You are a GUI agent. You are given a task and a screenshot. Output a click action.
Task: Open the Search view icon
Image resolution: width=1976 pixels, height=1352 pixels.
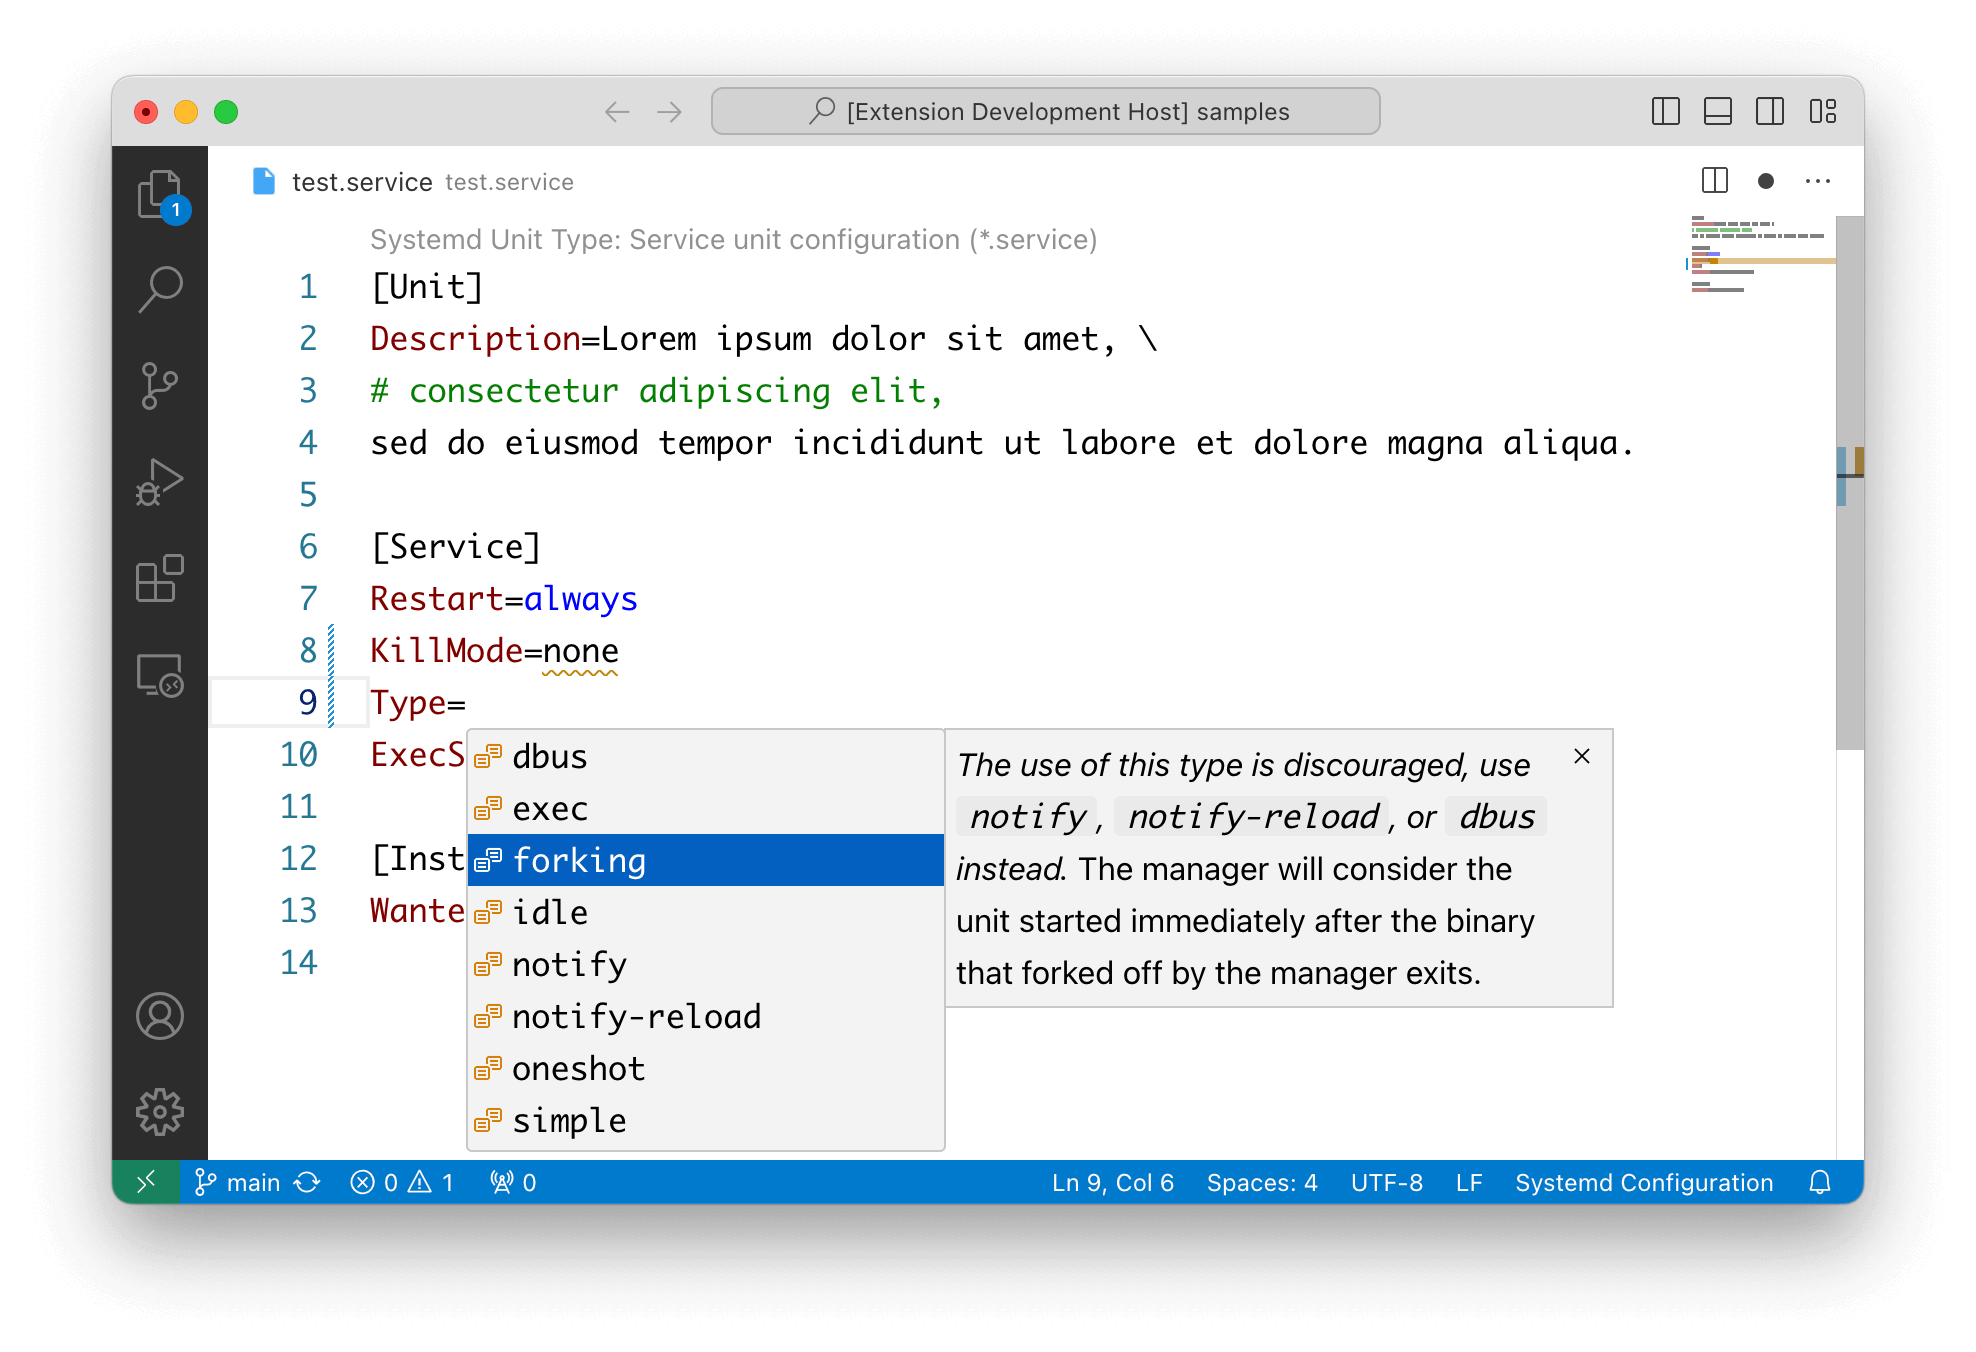[159, 290]
